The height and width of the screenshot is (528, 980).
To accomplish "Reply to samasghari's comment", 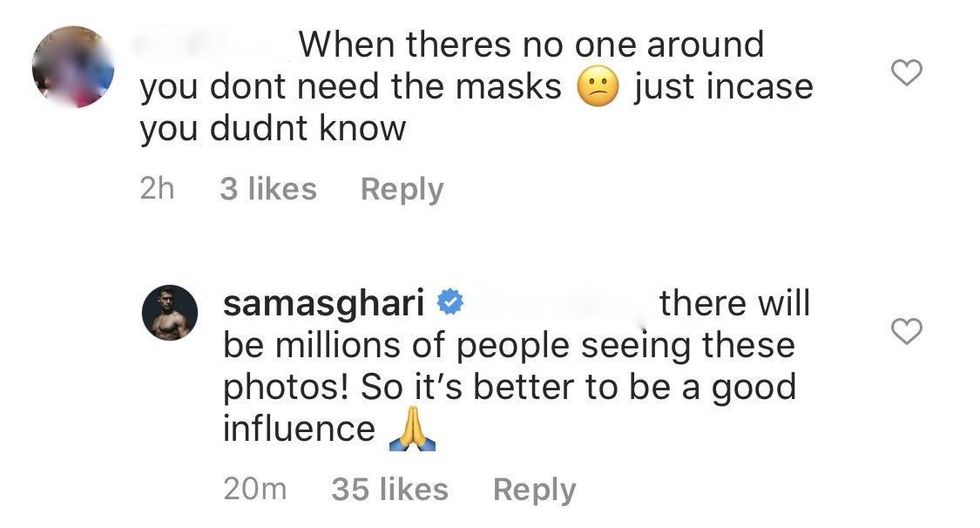I will [534, 489].
